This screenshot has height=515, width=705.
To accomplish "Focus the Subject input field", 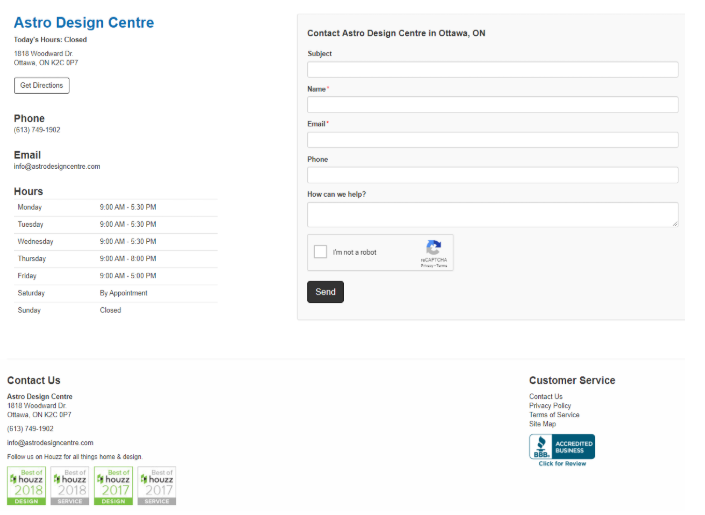I will pyautogui.click(x=493, y=70).
